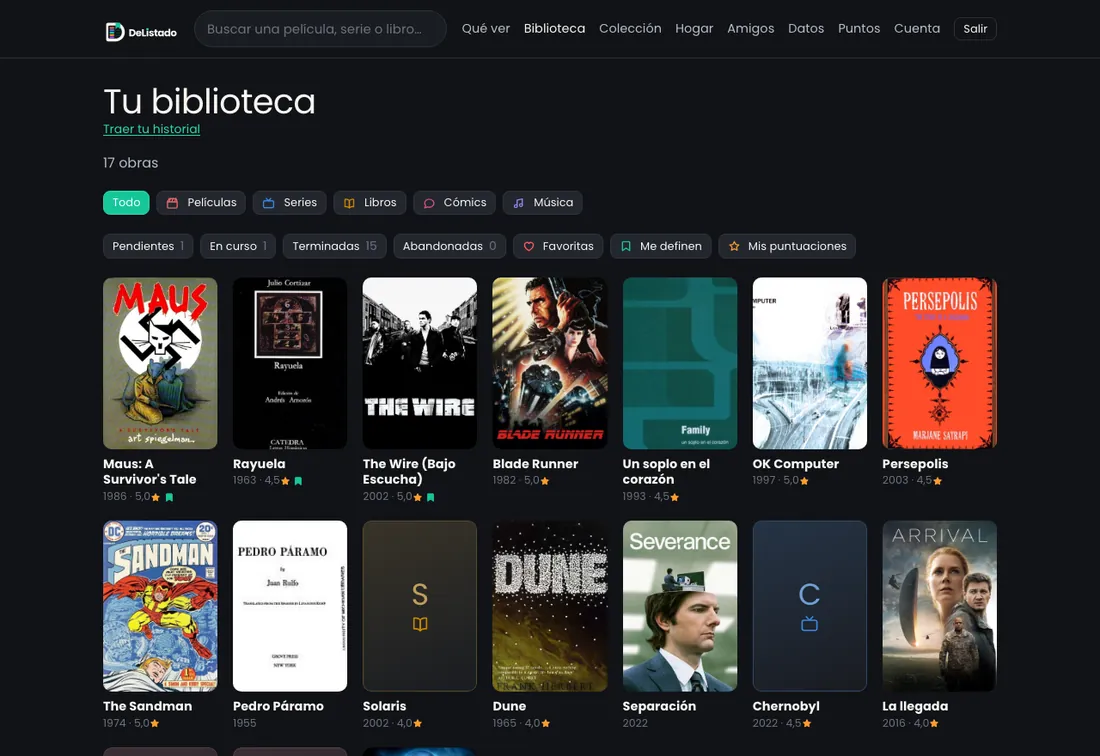Filter library by Películas
Image resolution: width=1100 pixels, height=756 pixels.
[201, 203]
